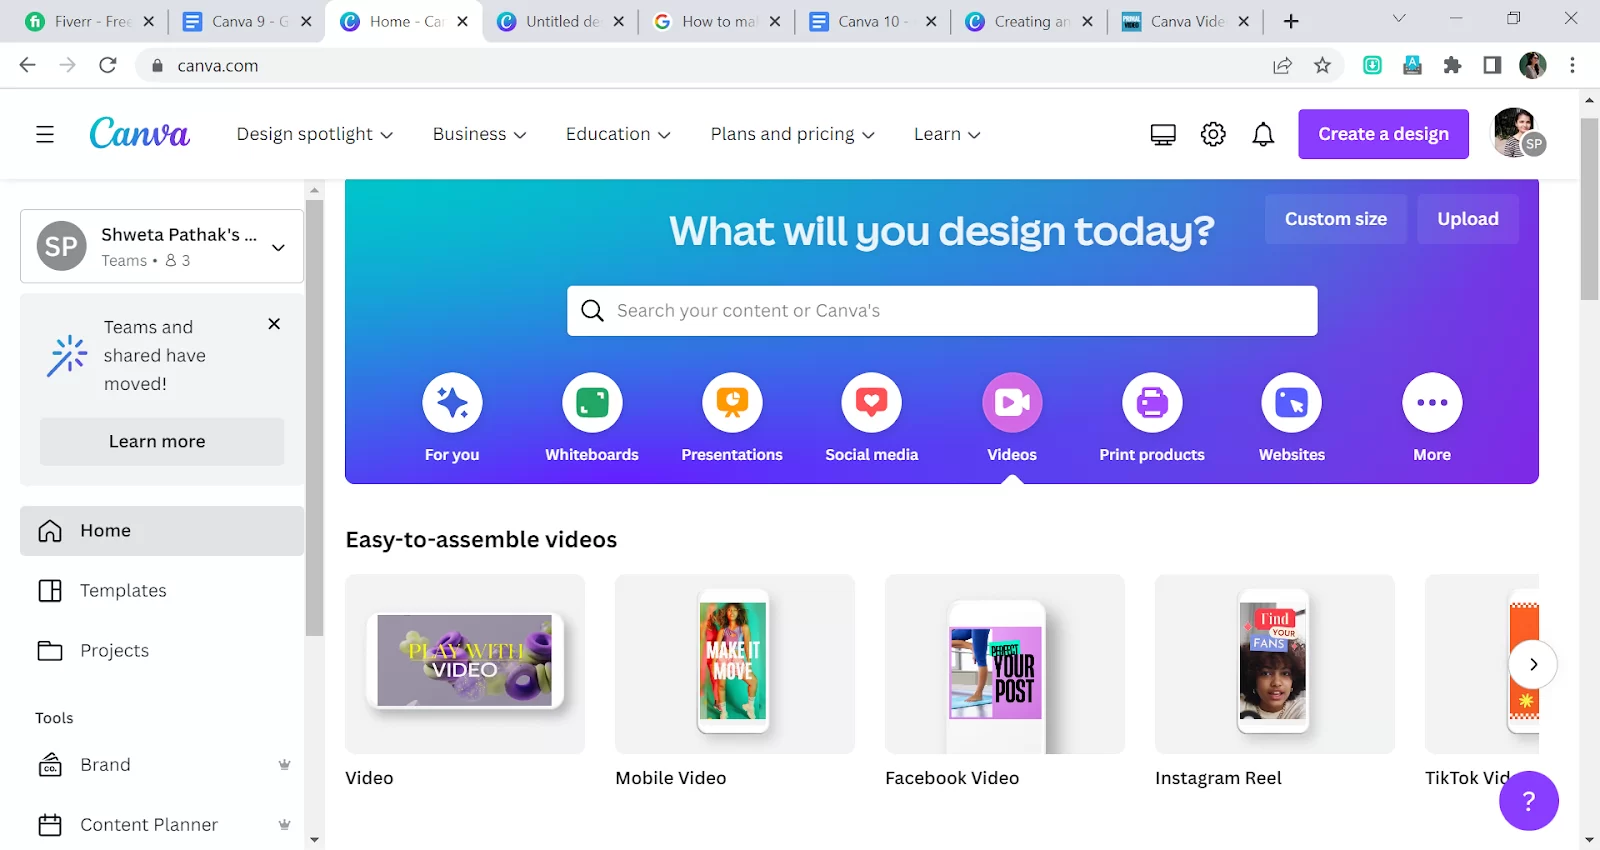The height and width of the screenshot is (850, 1600).
Task: Expand the Business menu
Action: 479,134
